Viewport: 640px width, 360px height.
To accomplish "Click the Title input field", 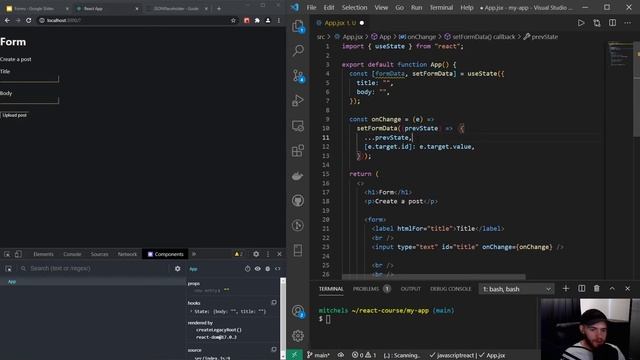I will coord(29,79).
